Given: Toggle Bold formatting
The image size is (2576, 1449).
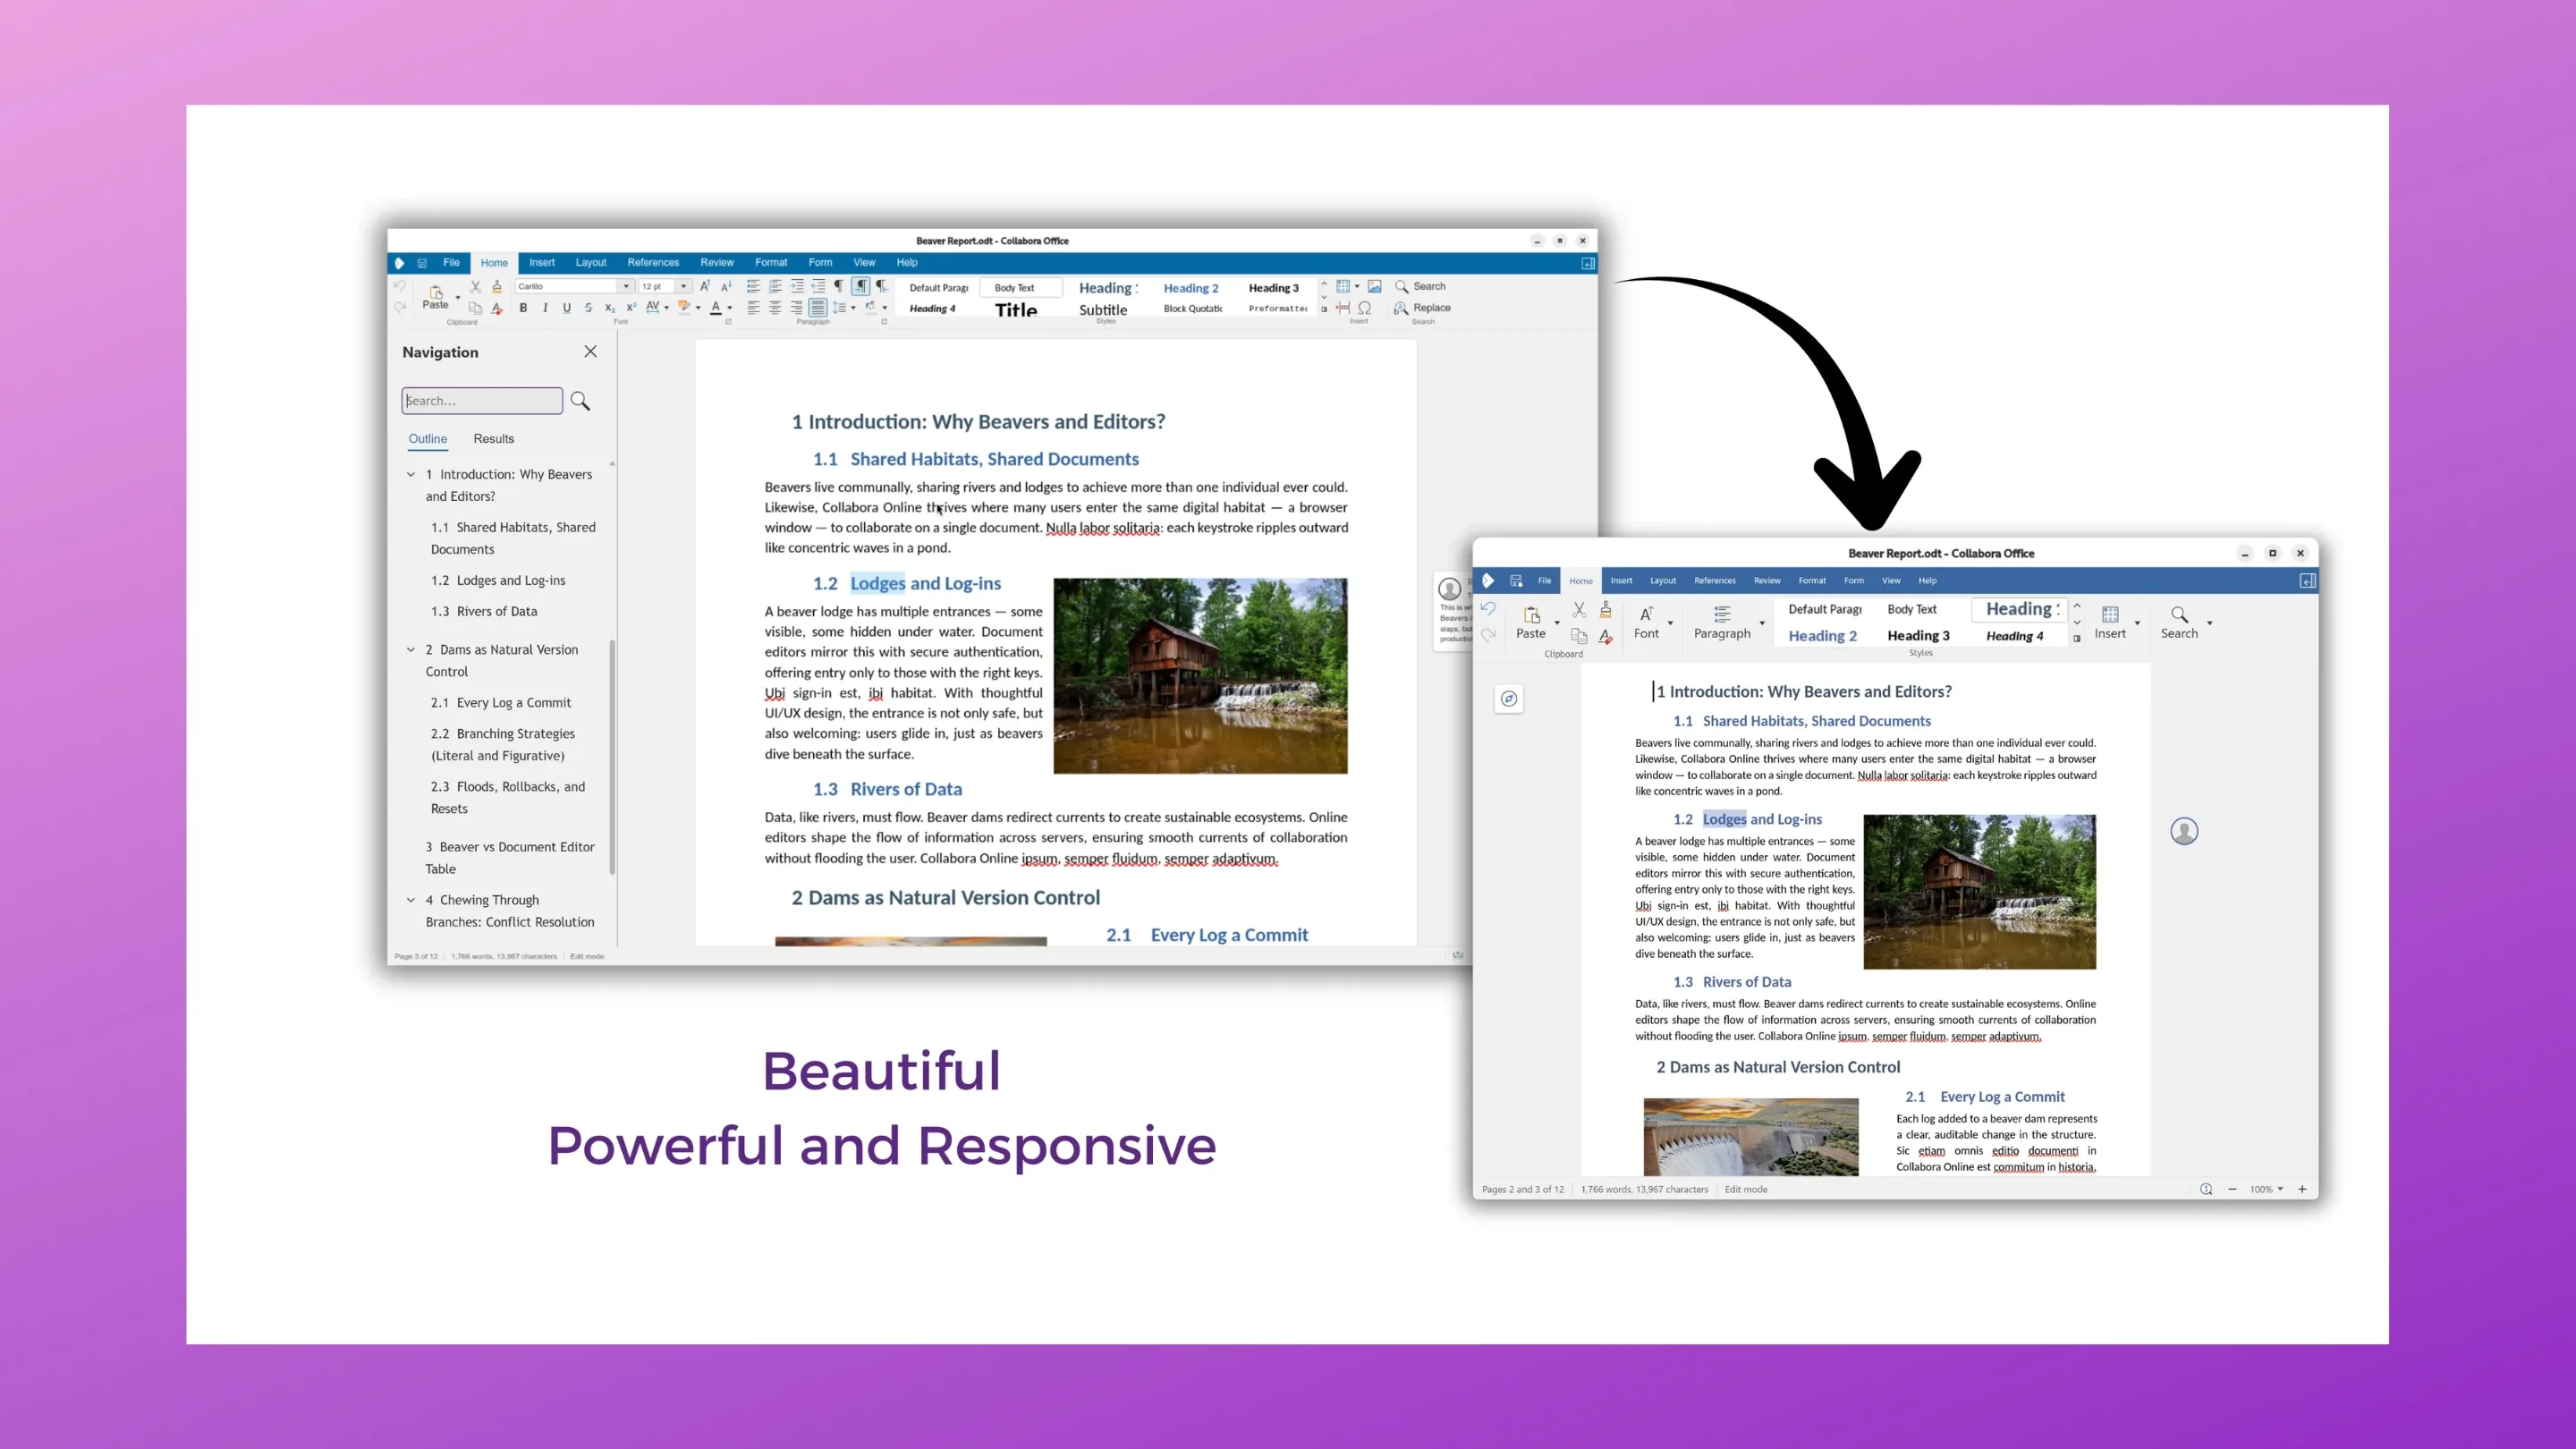Looking at the screenshot, I should coord(524,308).
